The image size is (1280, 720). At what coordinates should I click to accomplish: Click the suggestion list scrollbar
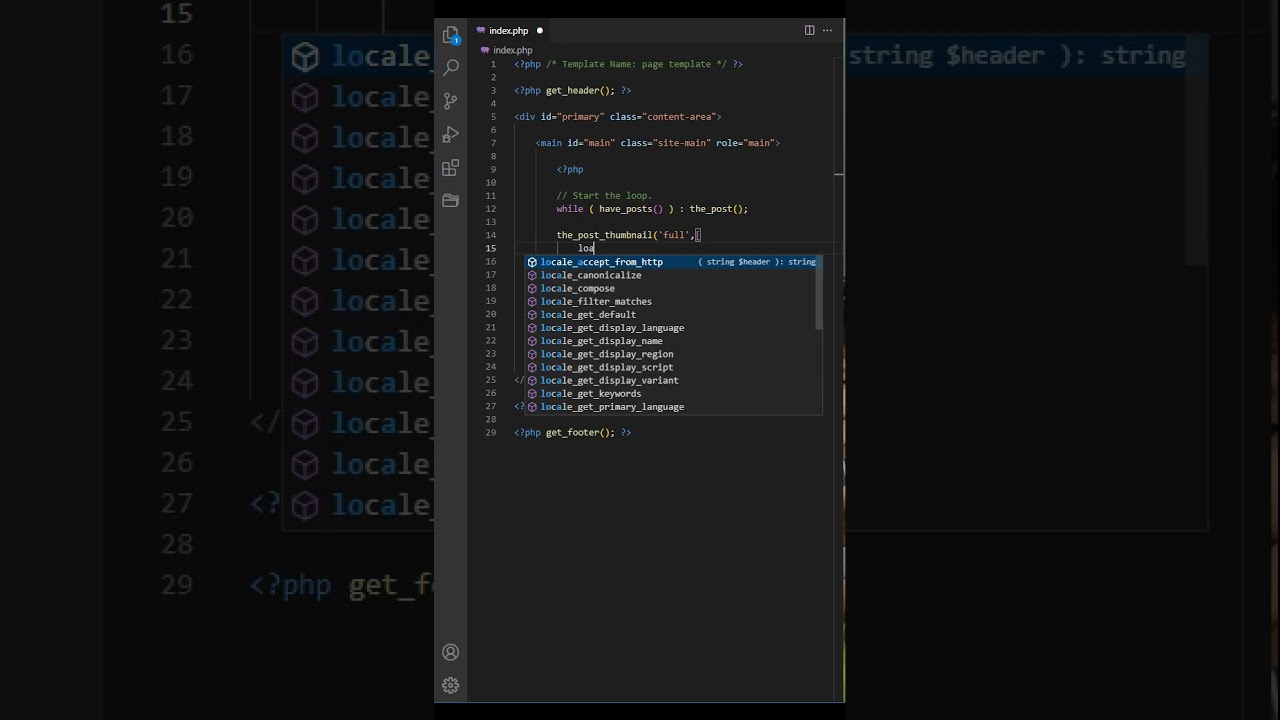819,292
